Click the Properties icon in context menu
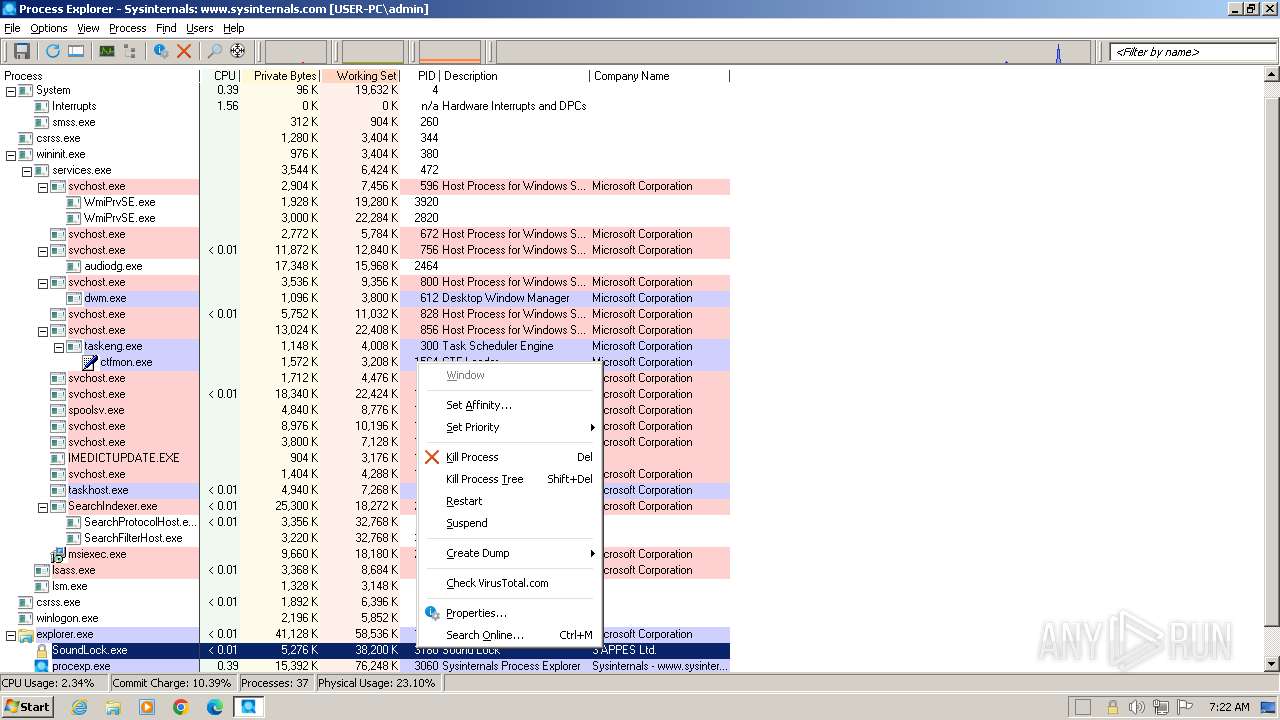Viewport: 1280px width, 720px height. (432, 613)
